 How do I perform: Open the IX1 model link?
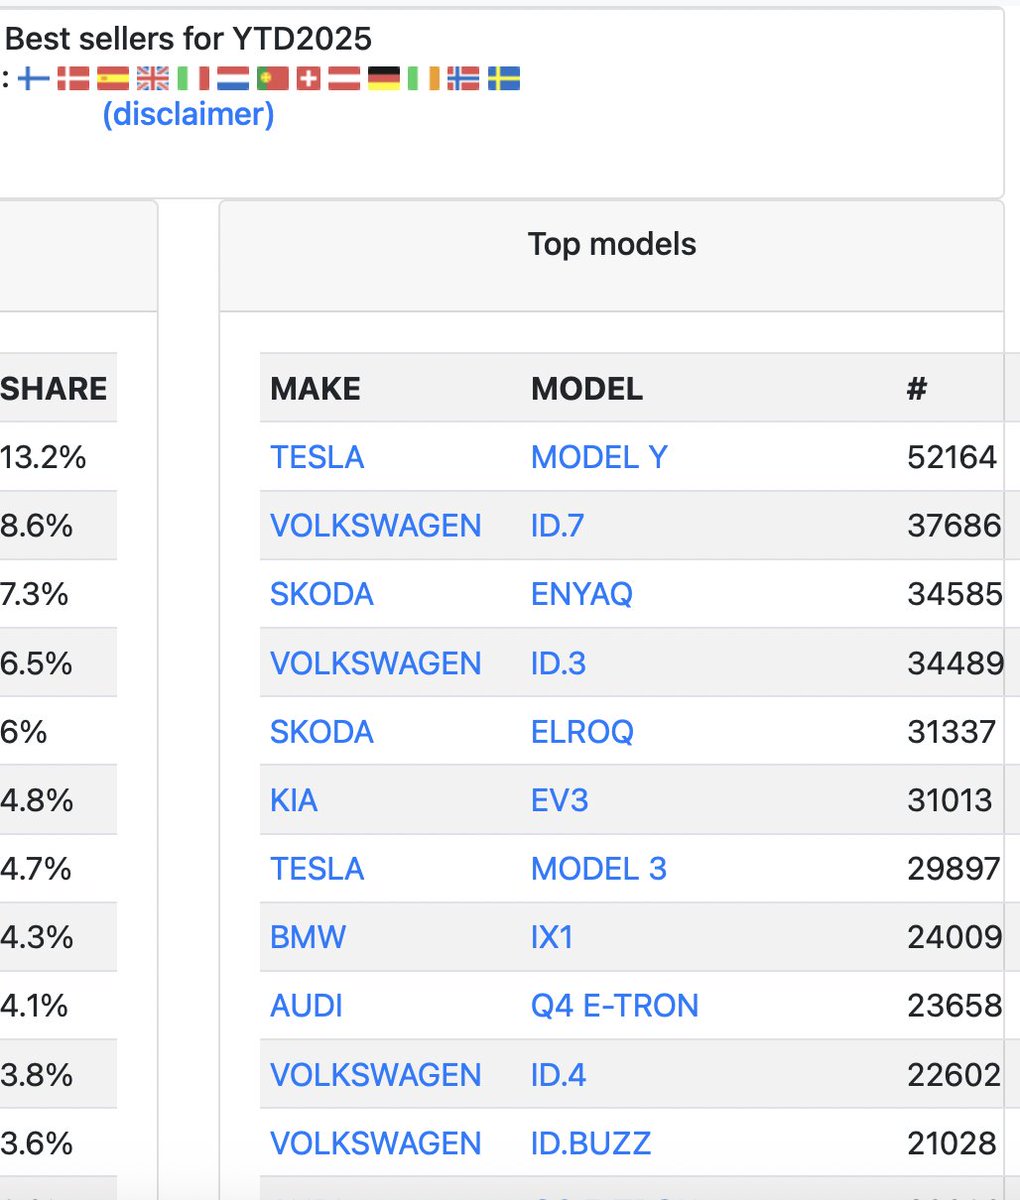[552, 937]
